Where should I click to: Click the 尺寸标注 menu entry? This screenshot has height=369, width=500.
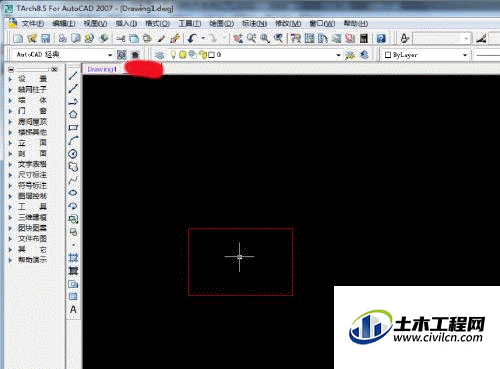32,175
